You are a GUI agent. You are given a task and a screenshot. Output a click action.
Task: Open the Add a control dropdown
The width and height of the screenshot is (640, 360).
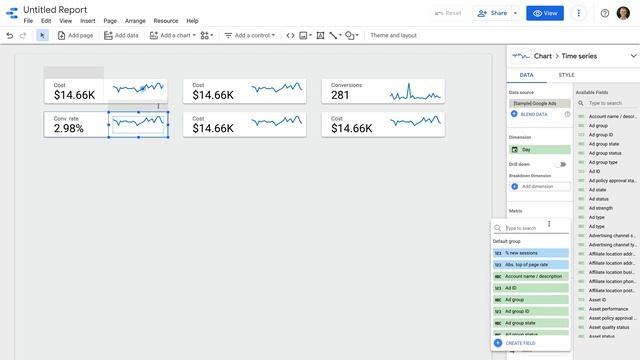[250, 36]
